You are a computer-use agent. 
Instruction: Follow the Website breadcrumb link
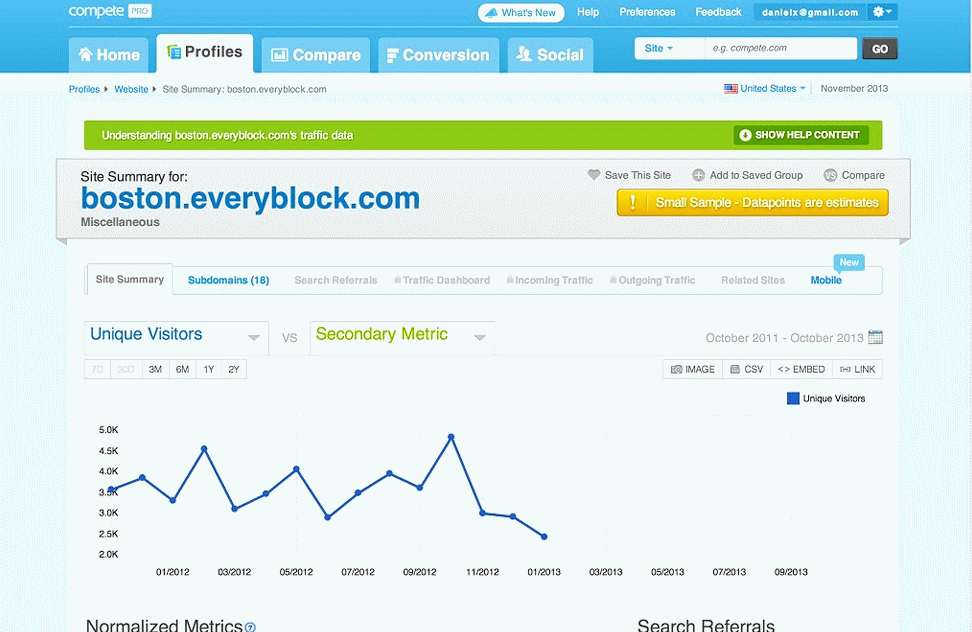tap(131, 89)
